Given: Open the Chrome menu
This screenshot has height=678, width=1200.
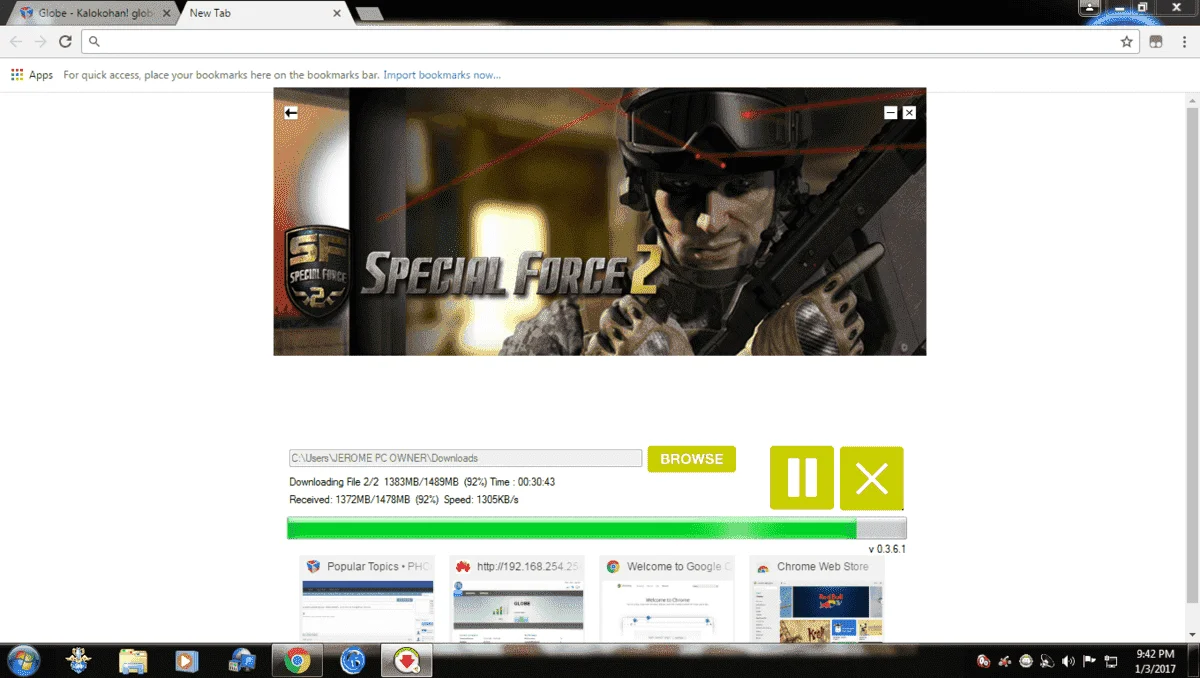Looking at the screenshot, I should (x=1183, y=42).
